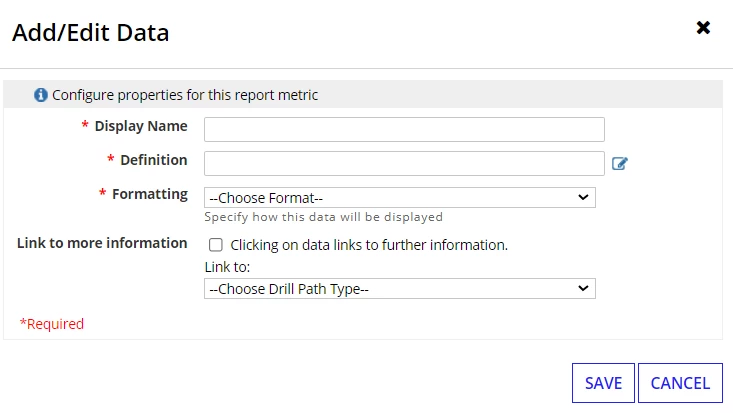
Task: Cancel the Add/Edit Data dialog
Action: pyautogui.click(x=680, y=383)
